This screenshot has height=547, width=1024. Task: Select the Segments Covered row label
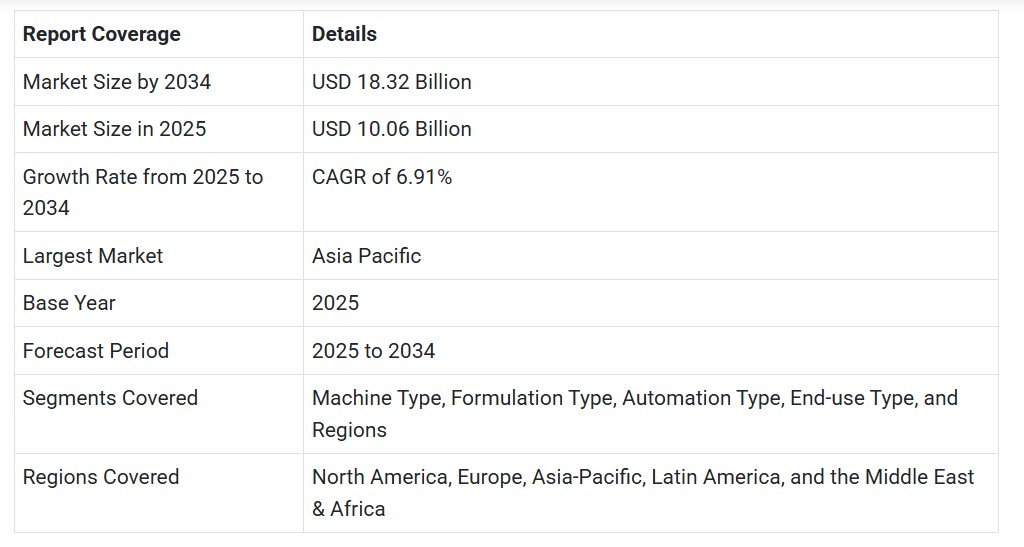(x=110, y=398)
